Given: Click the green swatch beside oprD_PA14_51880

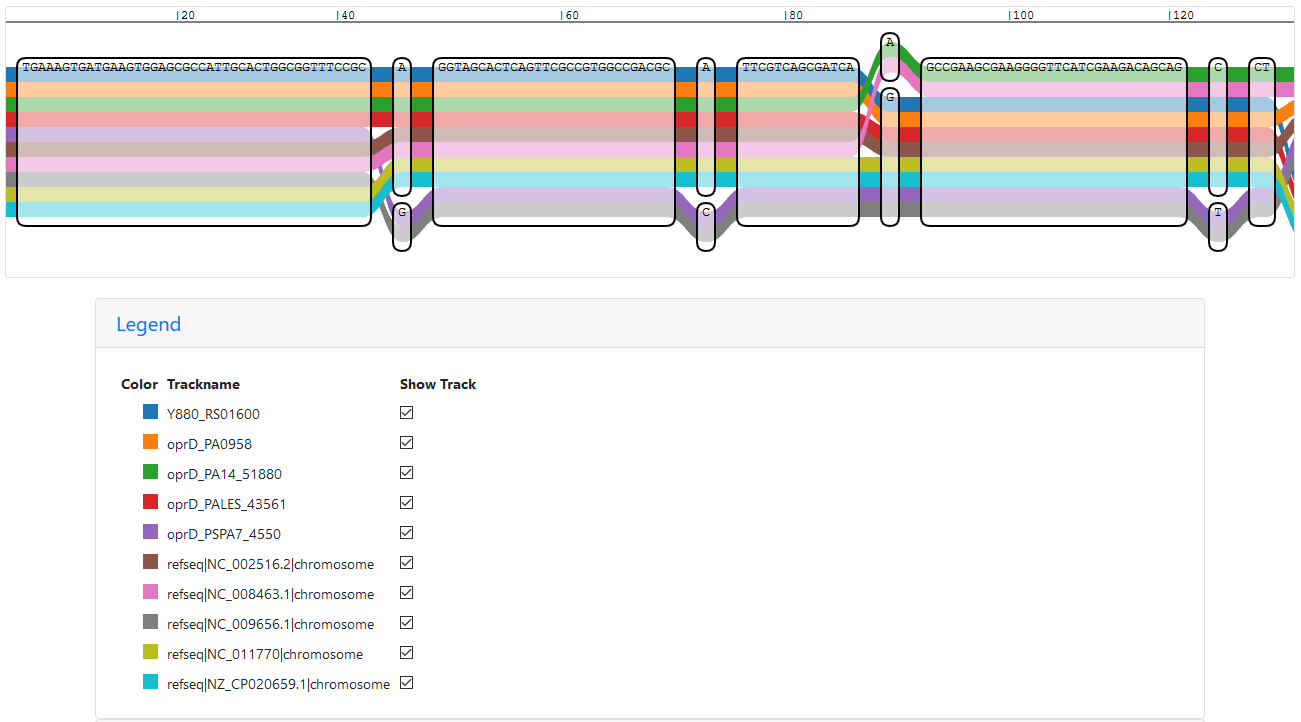Looking at the screenshot, I should (x=151, y=472).
